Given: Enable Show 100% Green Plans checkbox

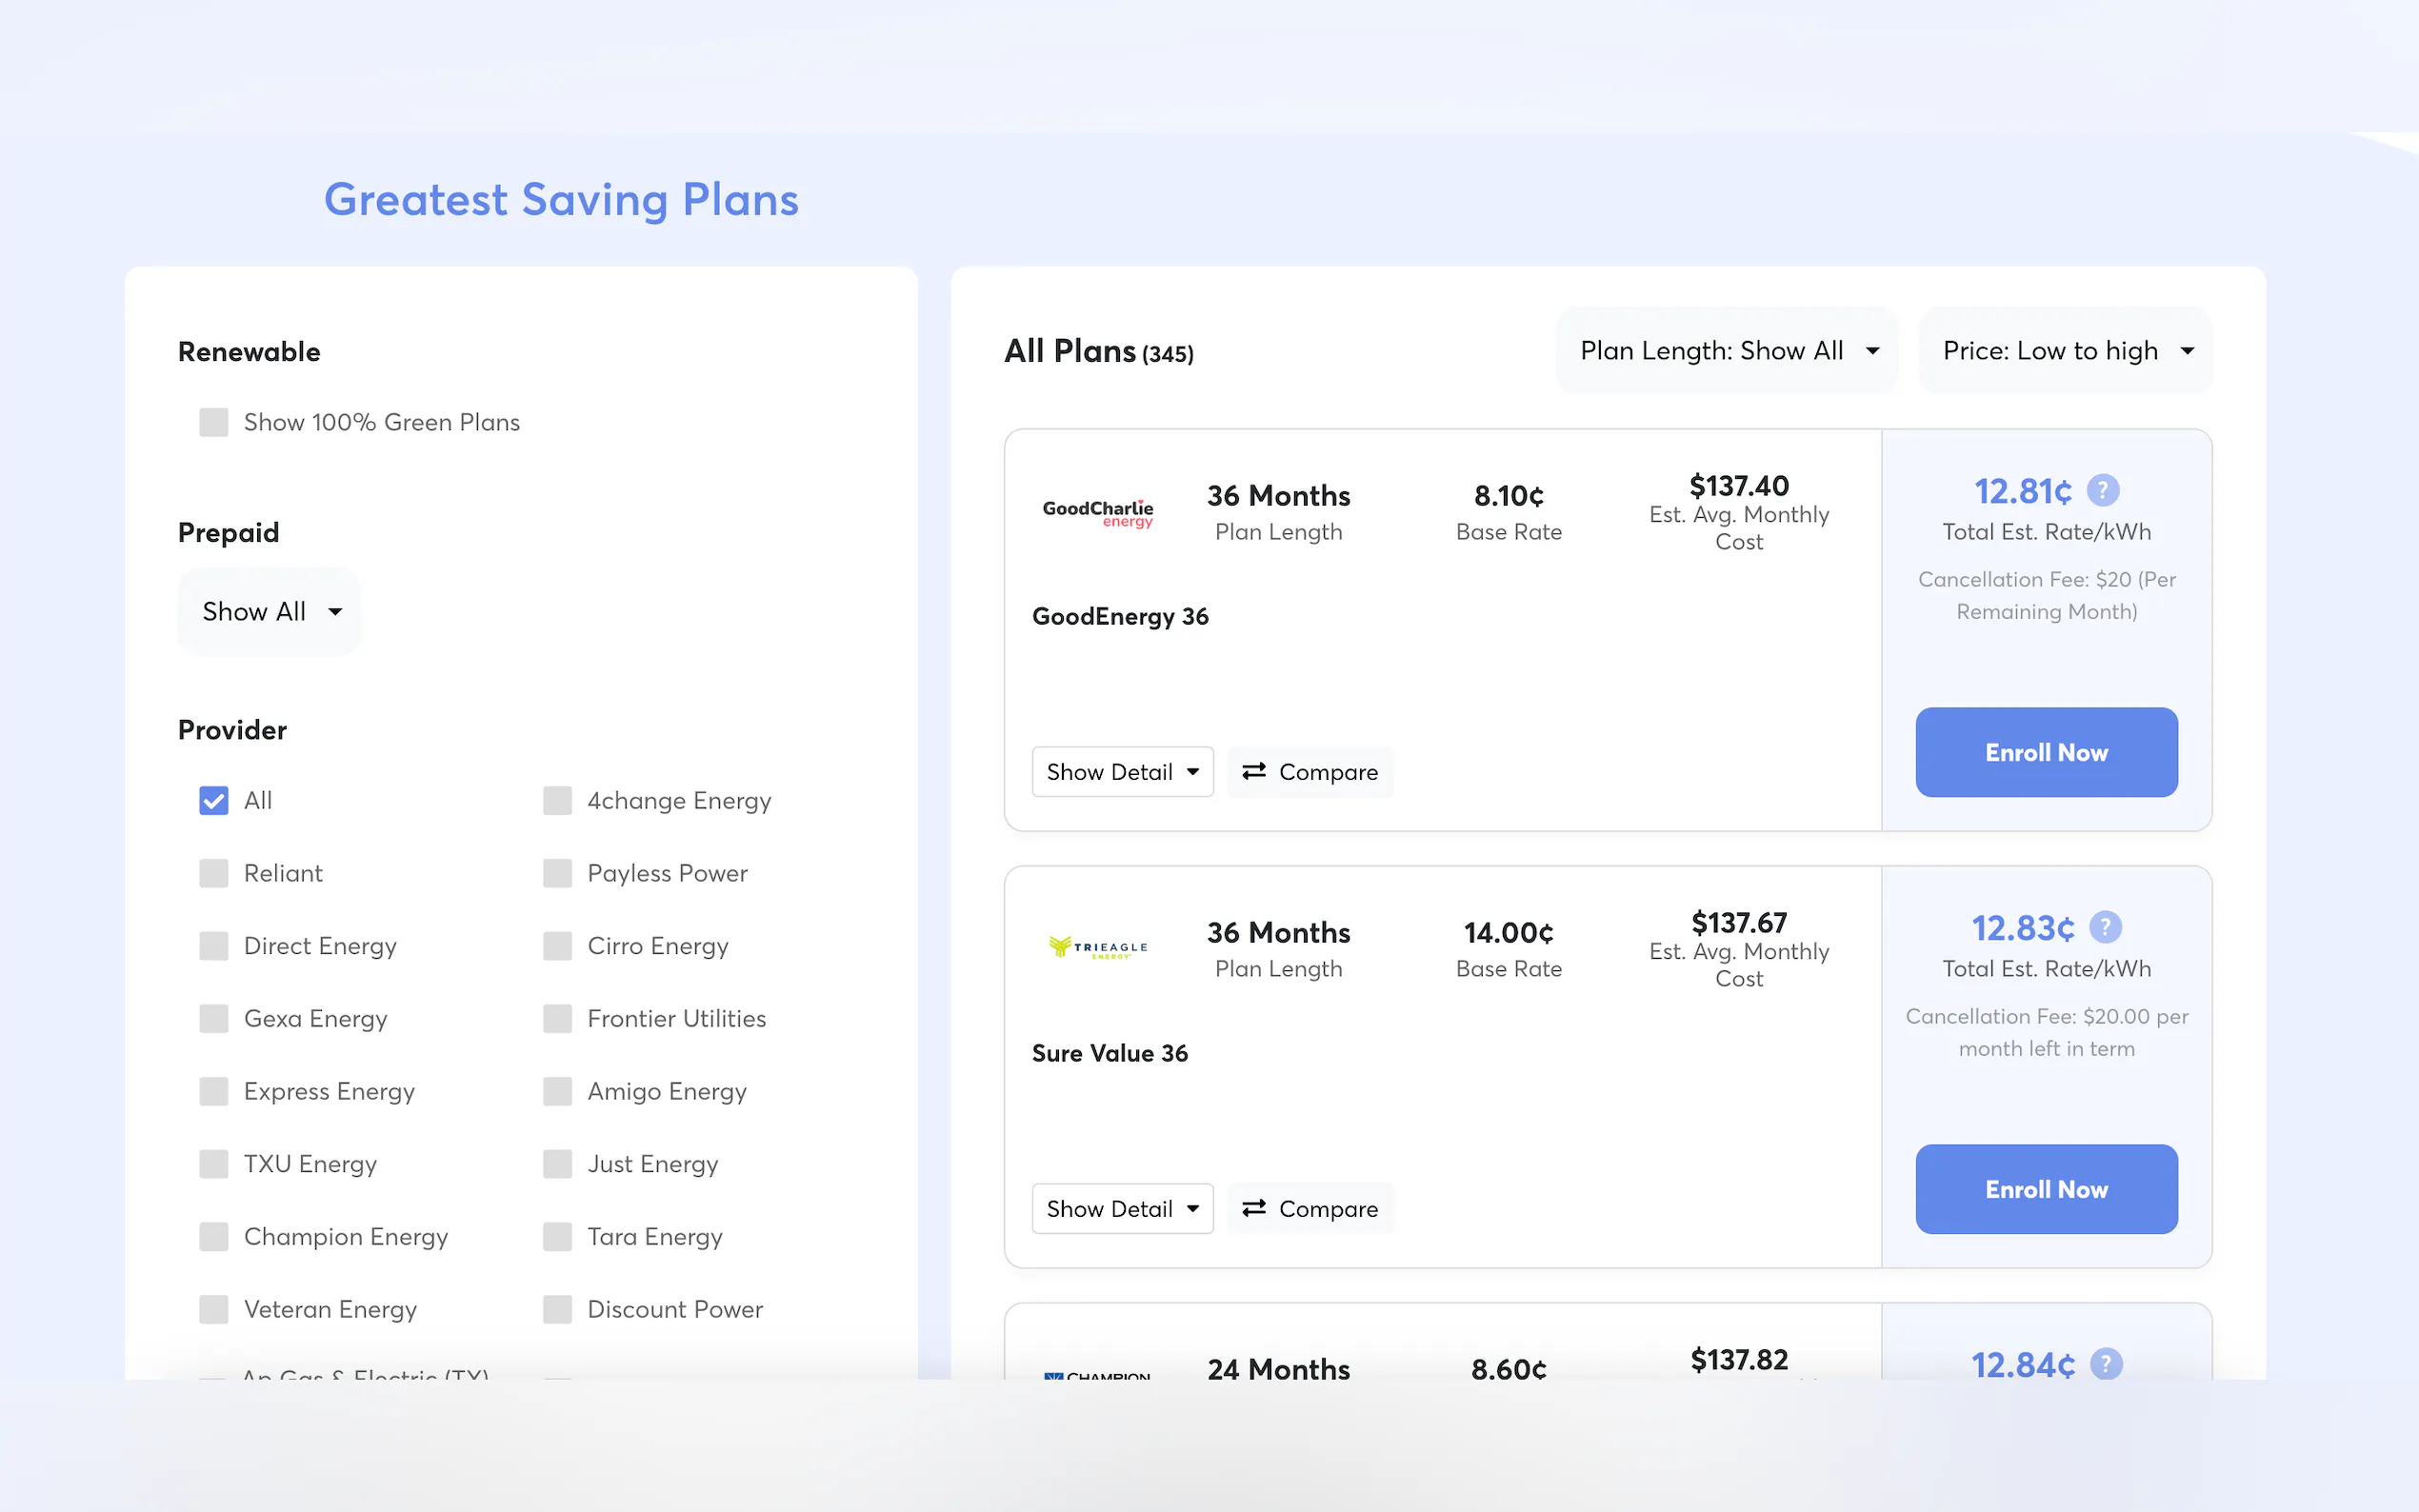Looking at the screenshot, I should [214, 422].
